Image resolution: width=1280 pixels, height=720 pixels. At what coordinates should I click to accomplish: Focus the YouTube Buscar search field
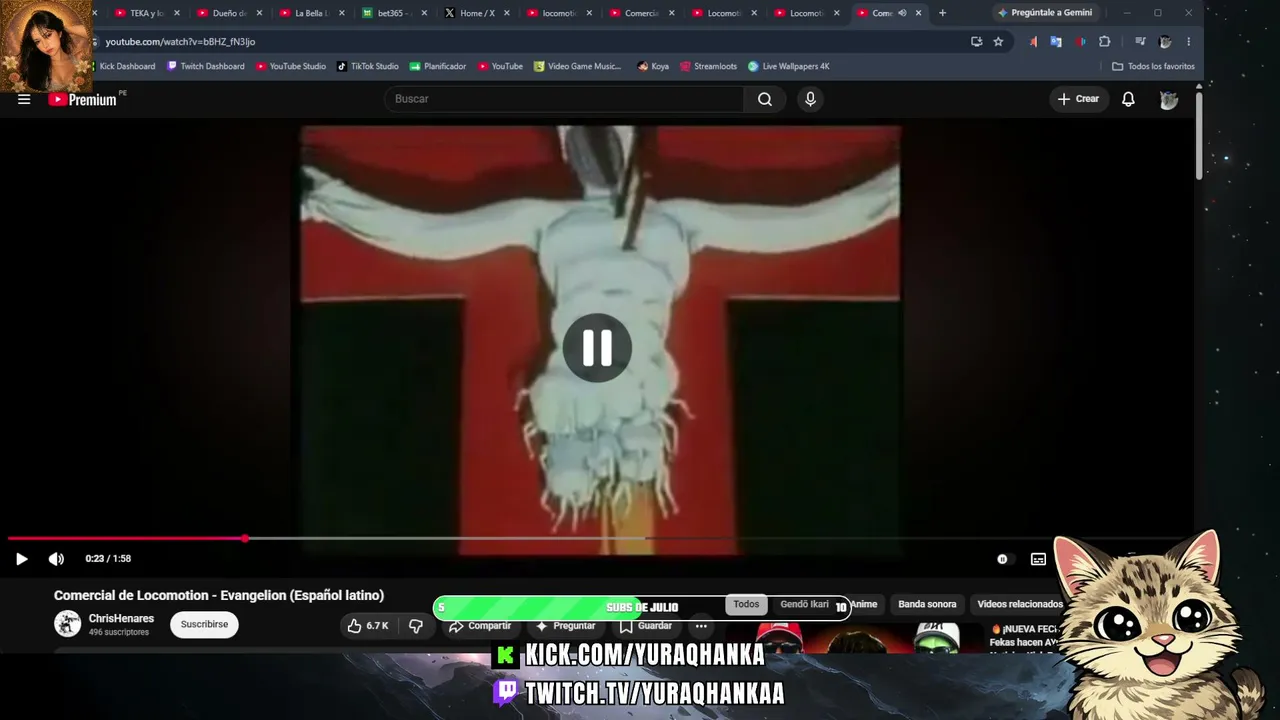(565, 99)
